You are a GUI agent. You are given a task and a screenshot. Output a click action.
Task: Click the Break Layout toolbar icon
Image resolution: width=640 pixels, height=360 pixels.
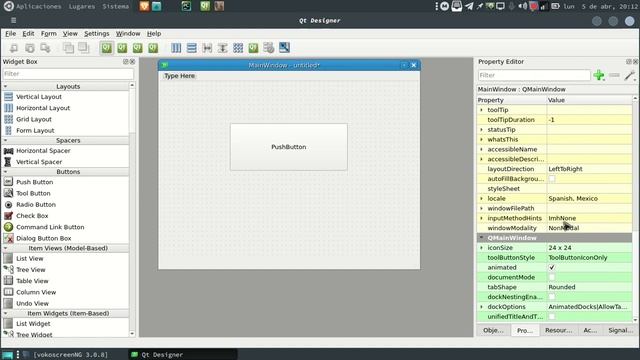pos(269,48)
